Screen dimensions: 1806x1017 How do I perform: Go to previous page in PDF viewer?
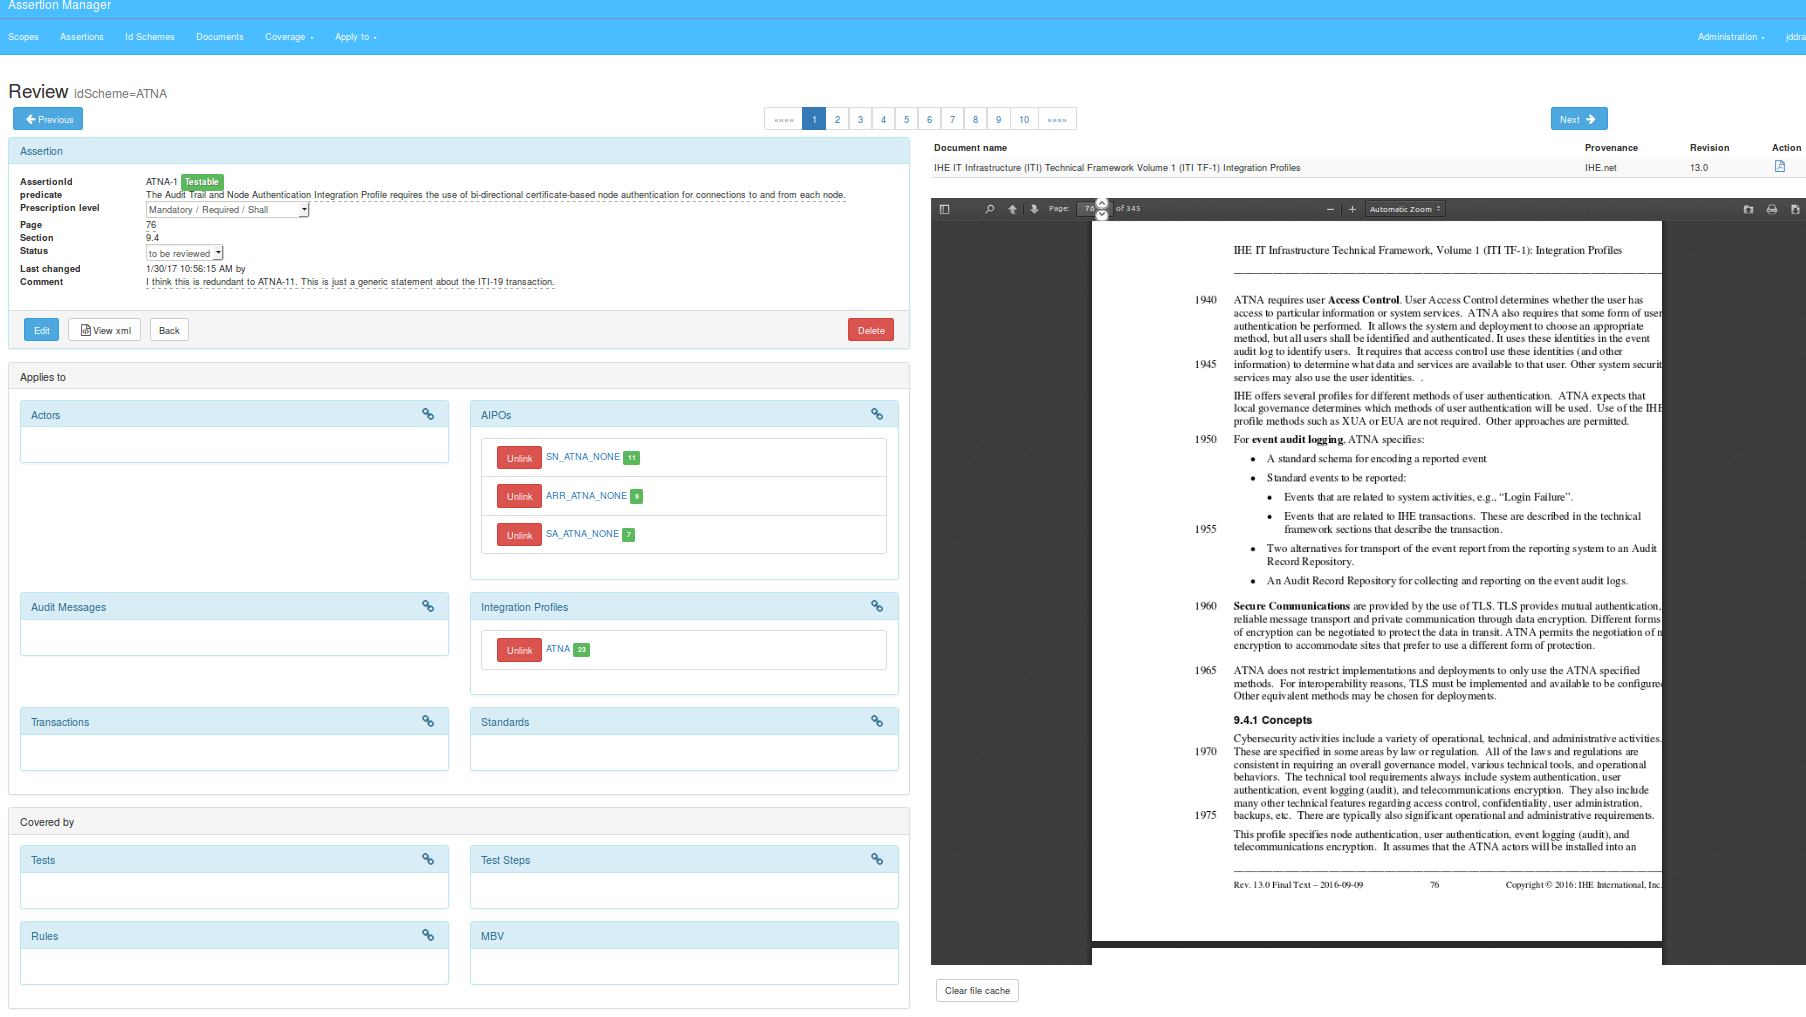[x=1012, y=209]
